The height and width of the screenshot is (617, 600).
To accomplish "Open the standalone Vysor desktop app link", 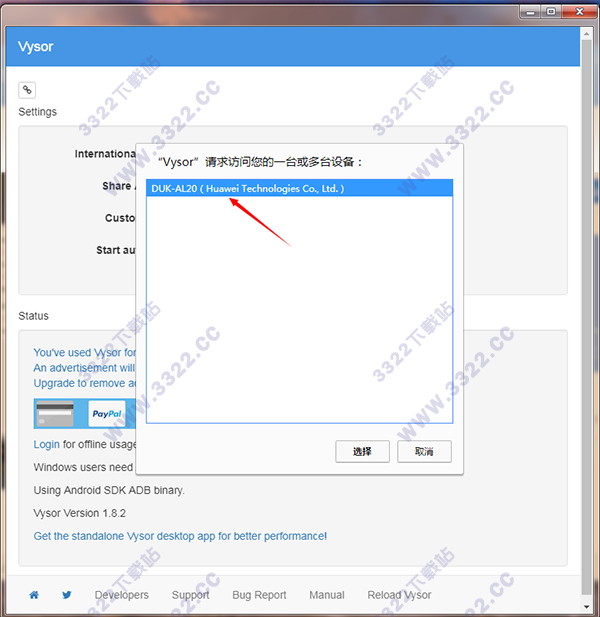I will coord(180,536).
